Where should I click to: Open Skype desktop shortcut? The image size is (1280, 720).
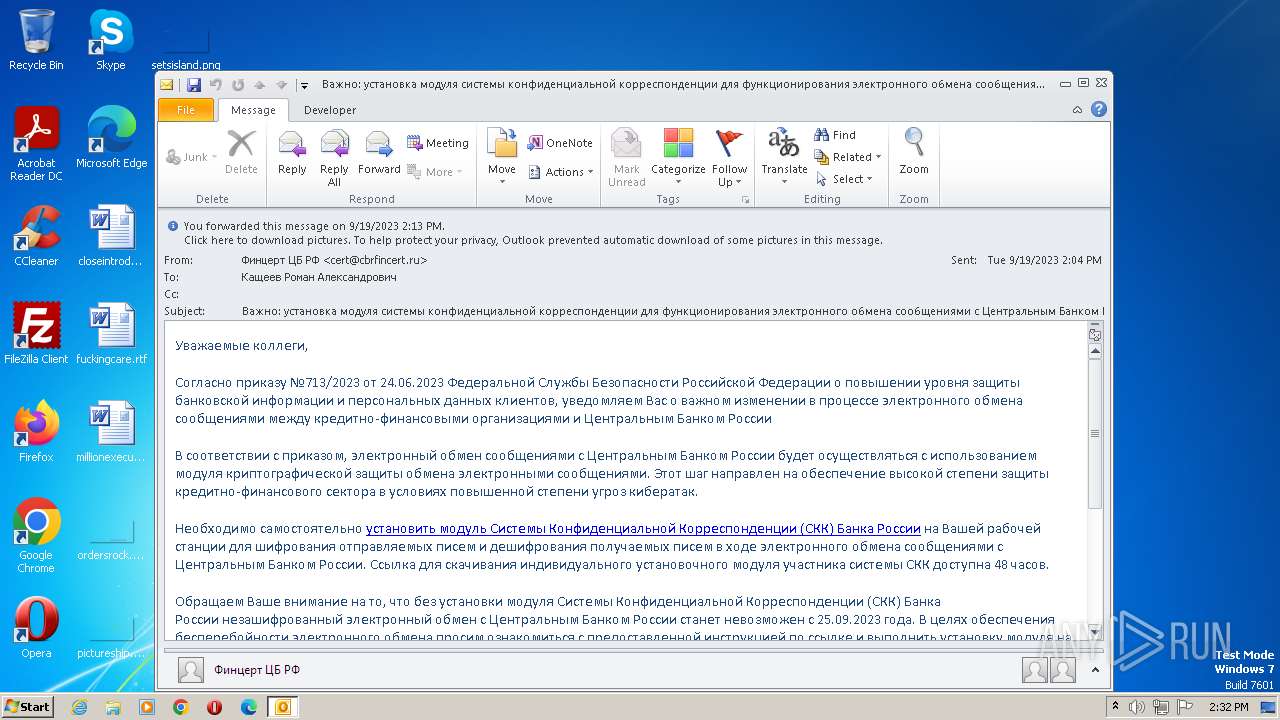(110, 40)
